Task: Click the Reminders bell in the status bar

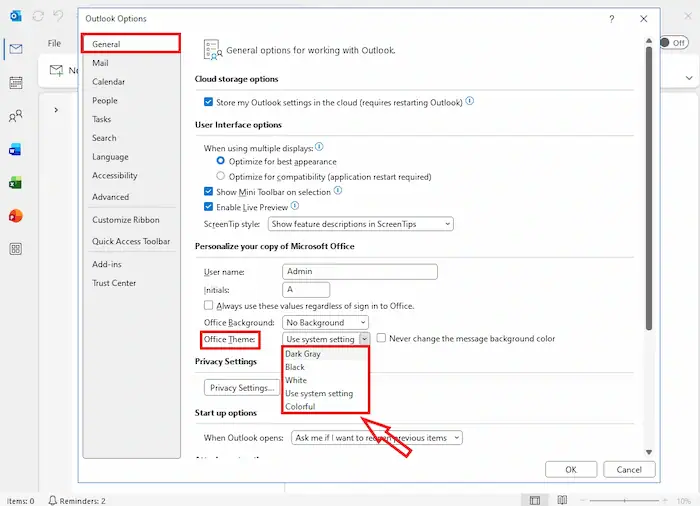Action: pyautogui.click(x=53, y=500)
